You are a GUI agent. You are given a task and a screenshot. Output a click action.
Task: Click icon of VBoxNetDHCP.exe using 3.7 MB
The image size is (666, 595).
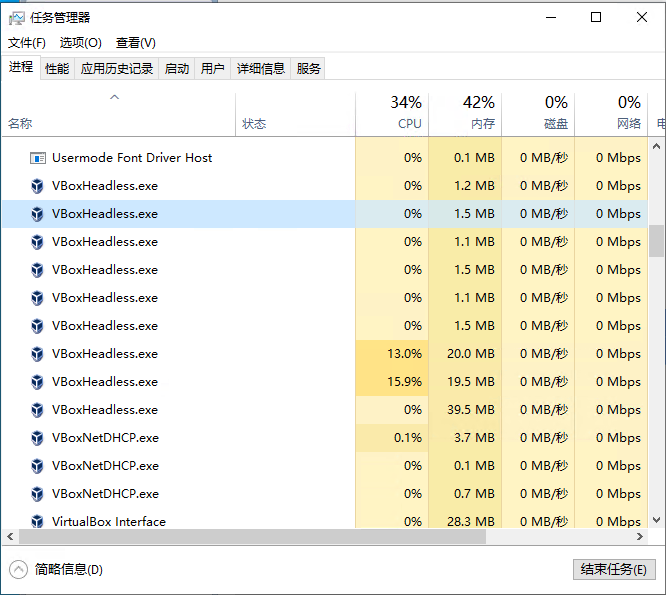coord(38,438)
